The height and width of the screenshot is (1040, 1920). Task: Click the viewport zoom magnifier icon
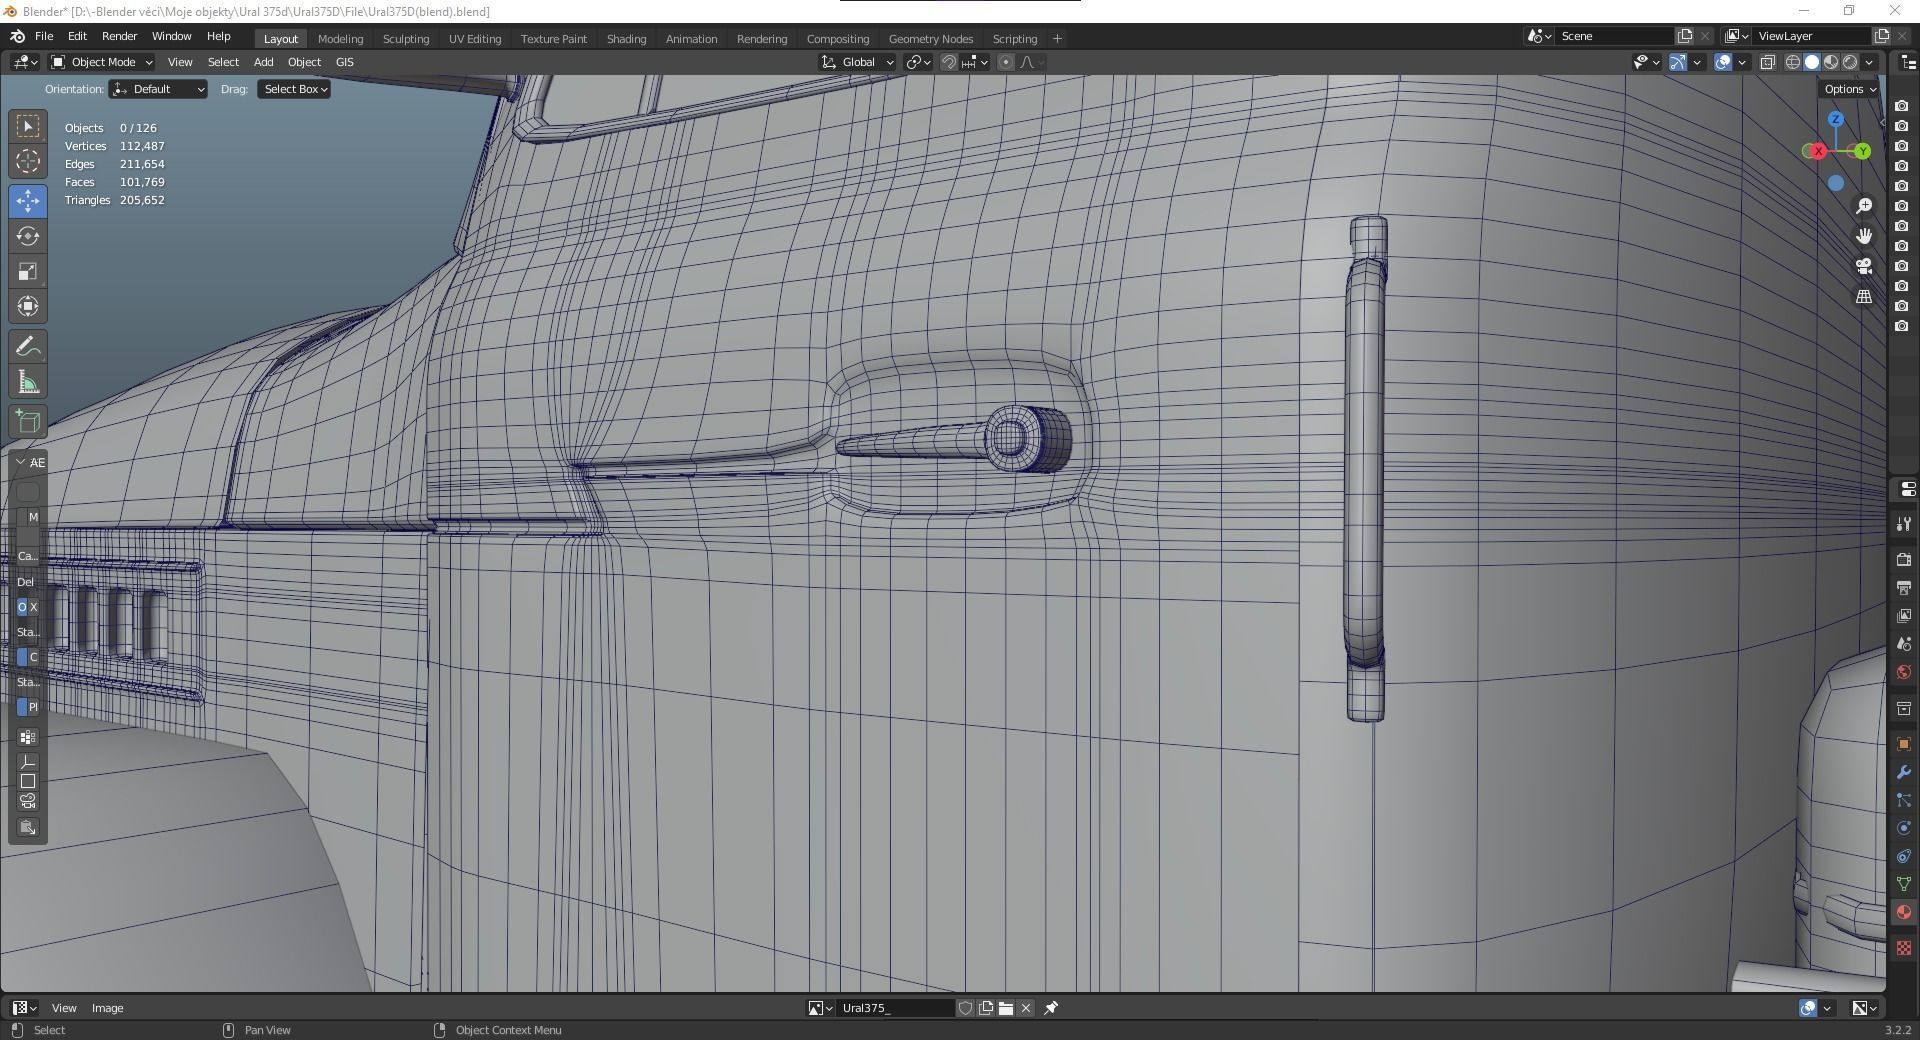1864,206
